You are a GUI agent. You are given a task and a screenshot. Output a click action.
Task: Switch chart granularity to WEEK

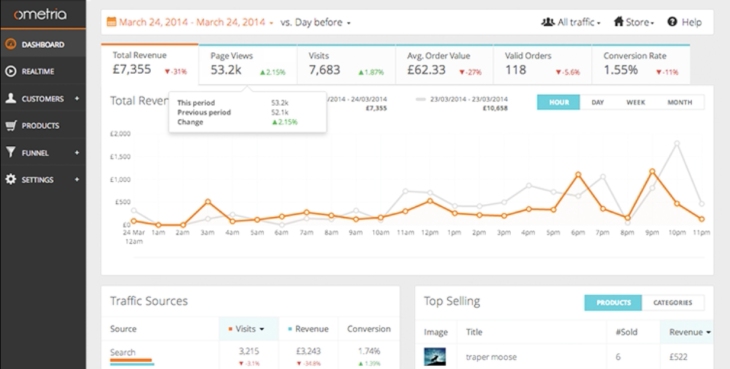pyautogui.click(x=635, y=102)
